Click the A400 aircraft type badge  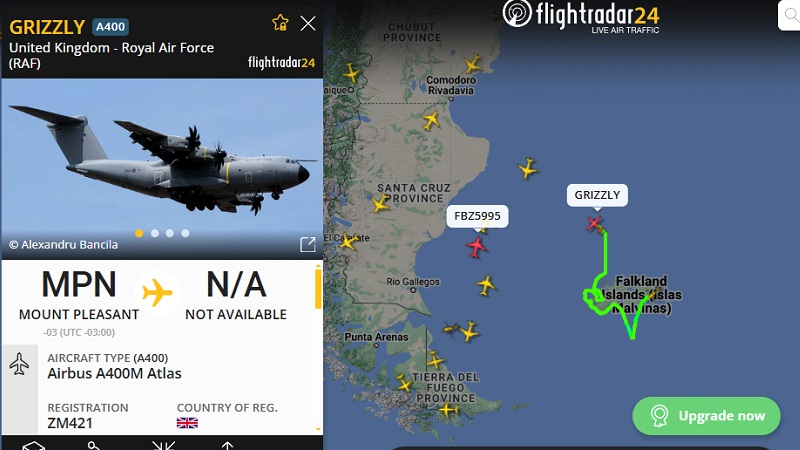click(x=110, y=27)
